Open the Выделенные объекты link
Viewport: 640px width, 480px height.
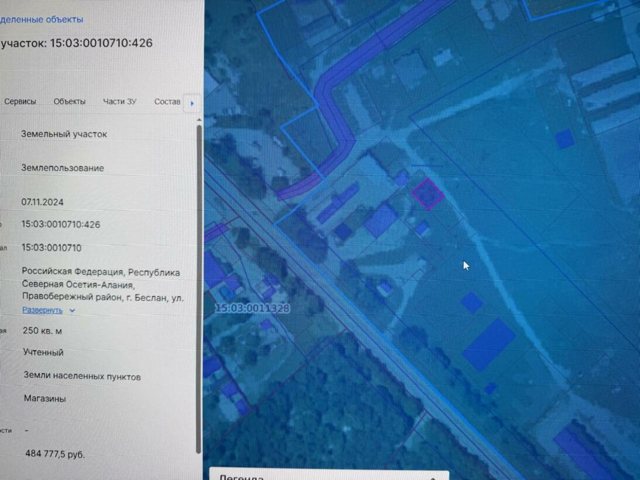41,19
